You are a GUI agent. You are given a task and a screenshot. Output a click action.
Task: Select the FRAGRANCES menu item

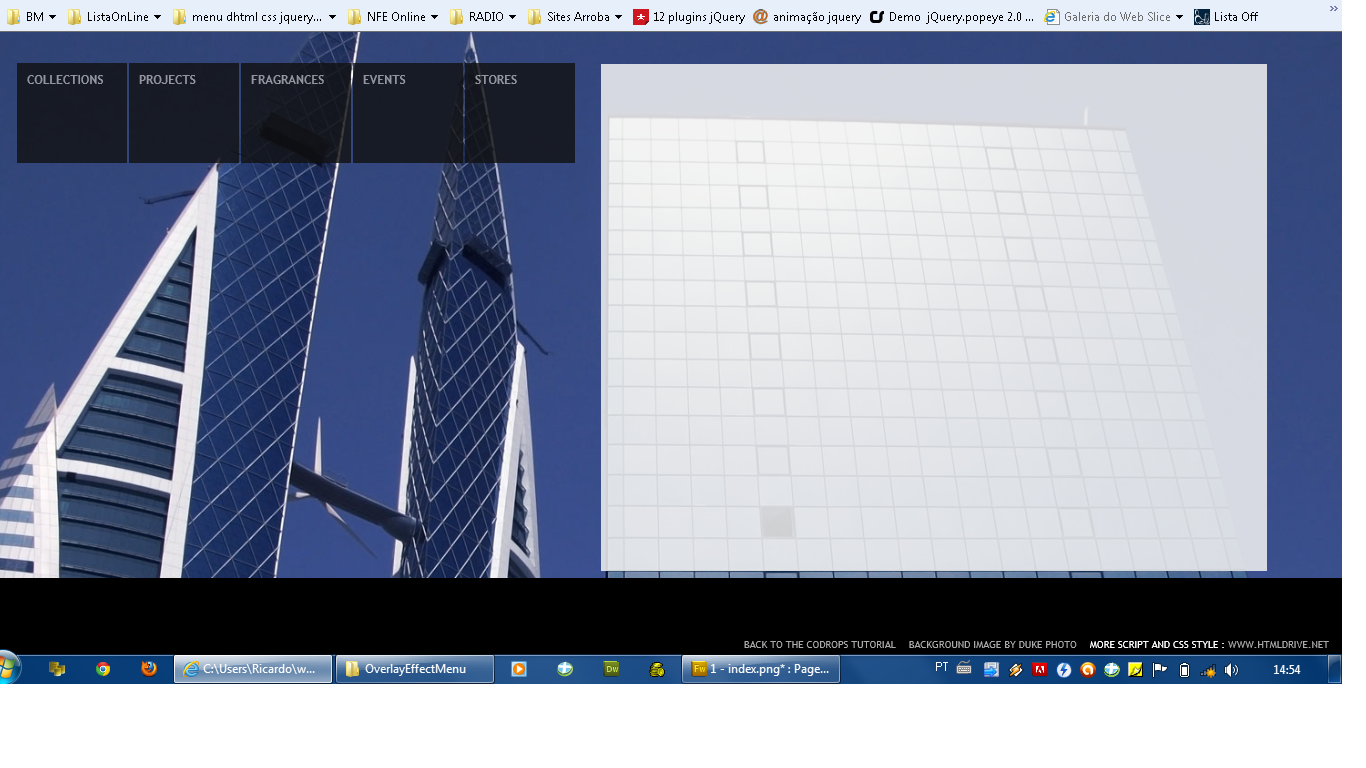click(287, 80)
